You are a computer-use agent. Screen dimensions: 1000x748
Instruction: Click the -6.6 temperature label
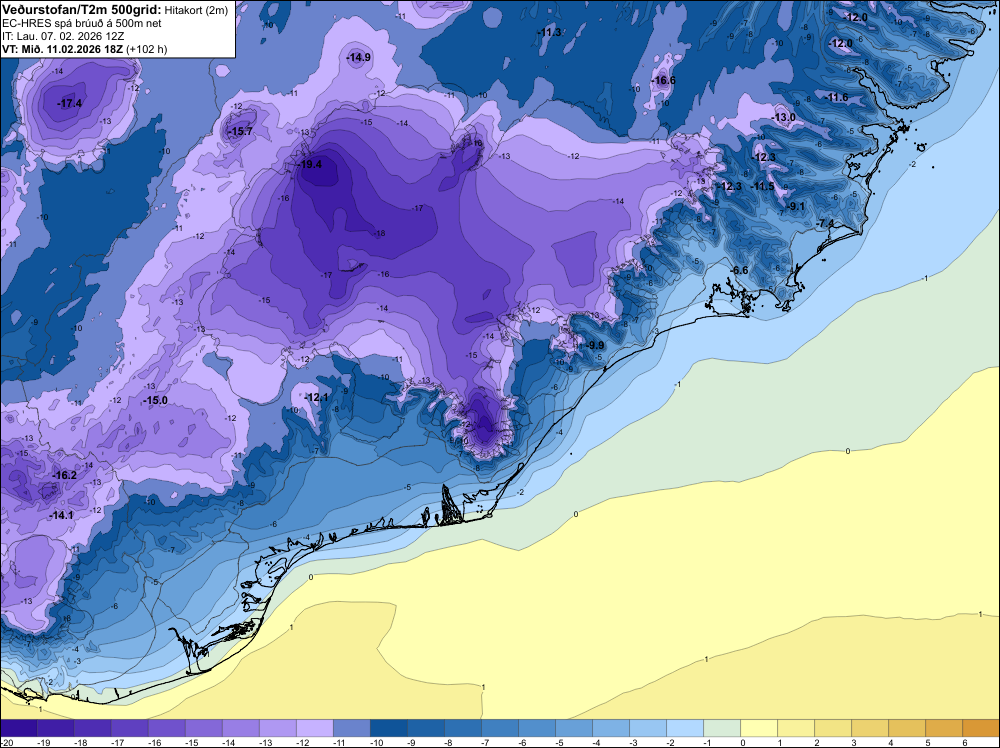(x=739, y=270)
